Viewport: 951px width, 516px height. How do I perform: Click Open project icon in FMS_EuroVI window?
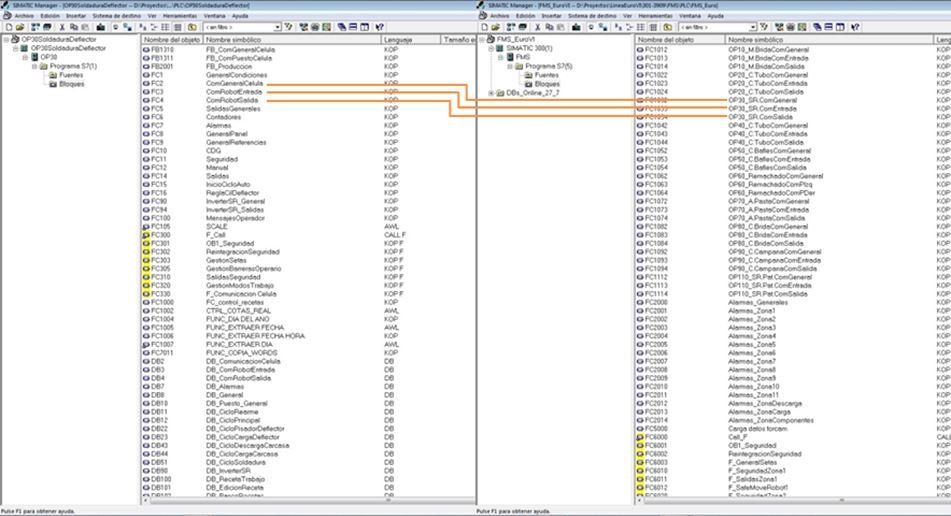pos(496,27)
